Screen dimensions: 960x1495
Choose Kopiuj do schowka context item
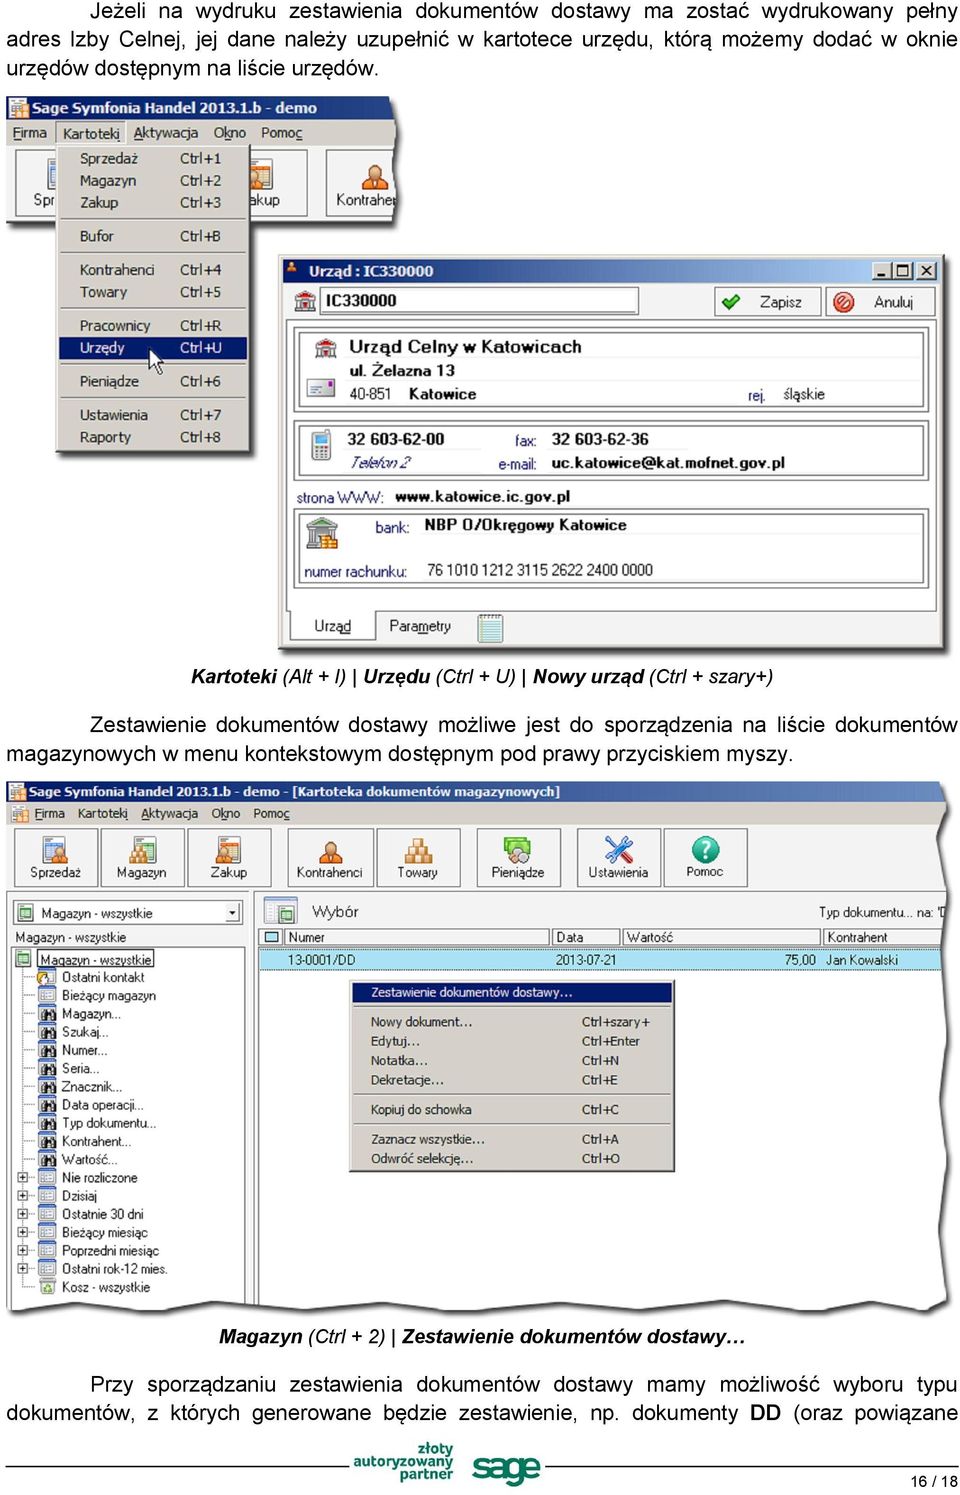point(512,1110)
